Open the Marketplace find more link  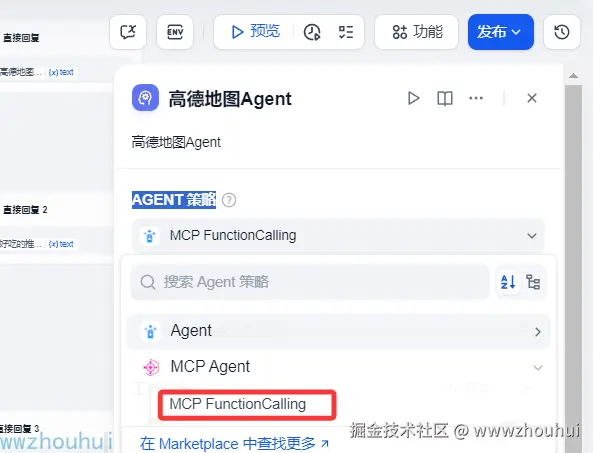234,444
